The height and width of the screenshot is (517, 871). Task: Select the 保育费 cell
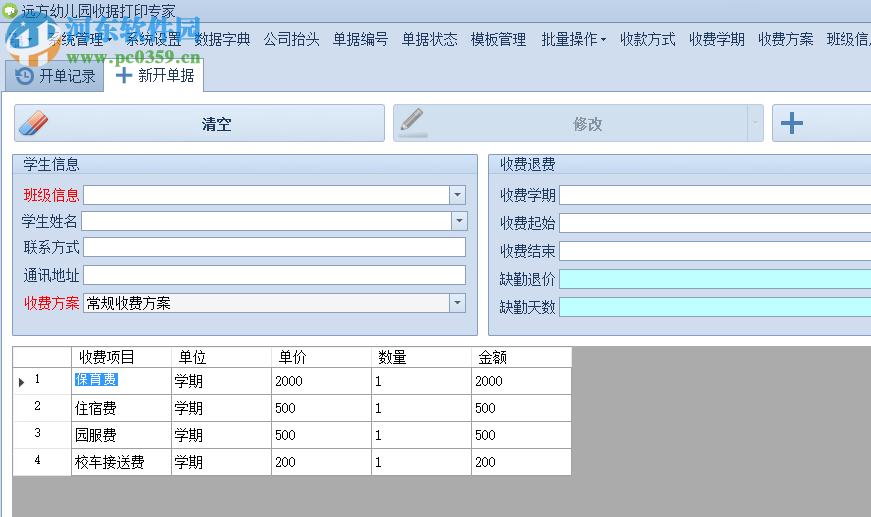click(x=121, y=381)
